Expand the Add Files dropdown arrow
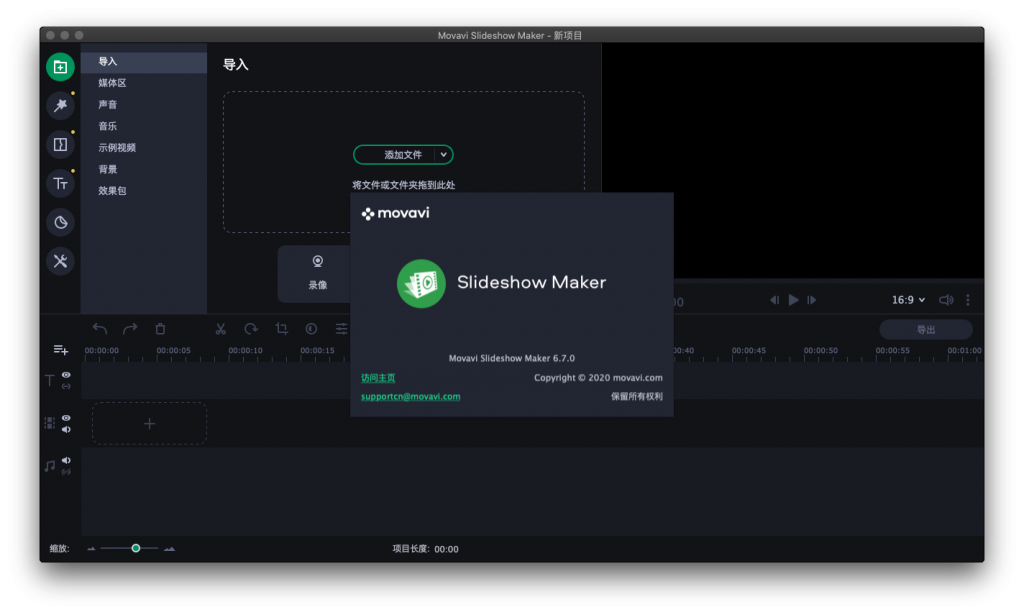 (443, 155)
